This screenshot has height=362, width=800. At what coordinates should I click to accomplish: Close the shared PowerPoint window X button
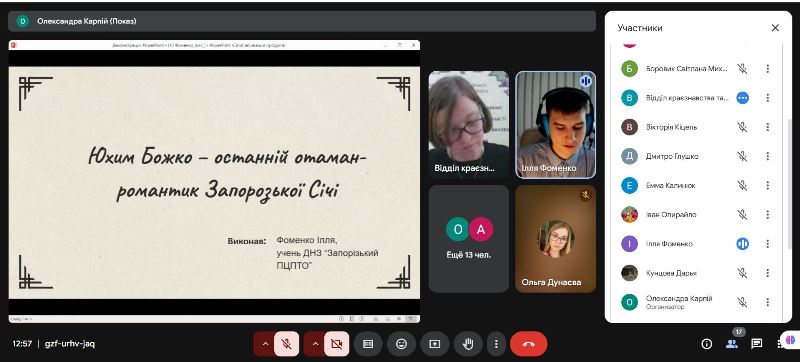pyautogui.click(x=414, y=45)
